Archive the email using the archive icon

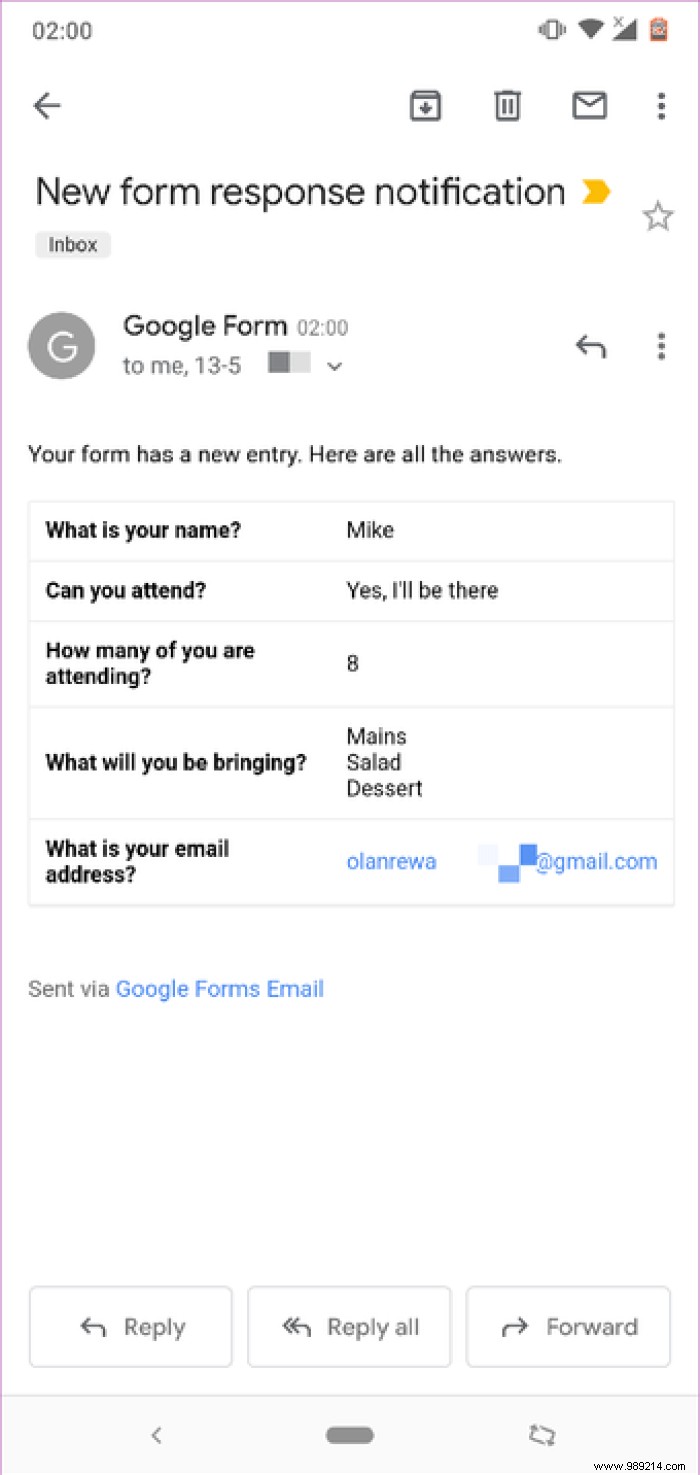(425, 105)
